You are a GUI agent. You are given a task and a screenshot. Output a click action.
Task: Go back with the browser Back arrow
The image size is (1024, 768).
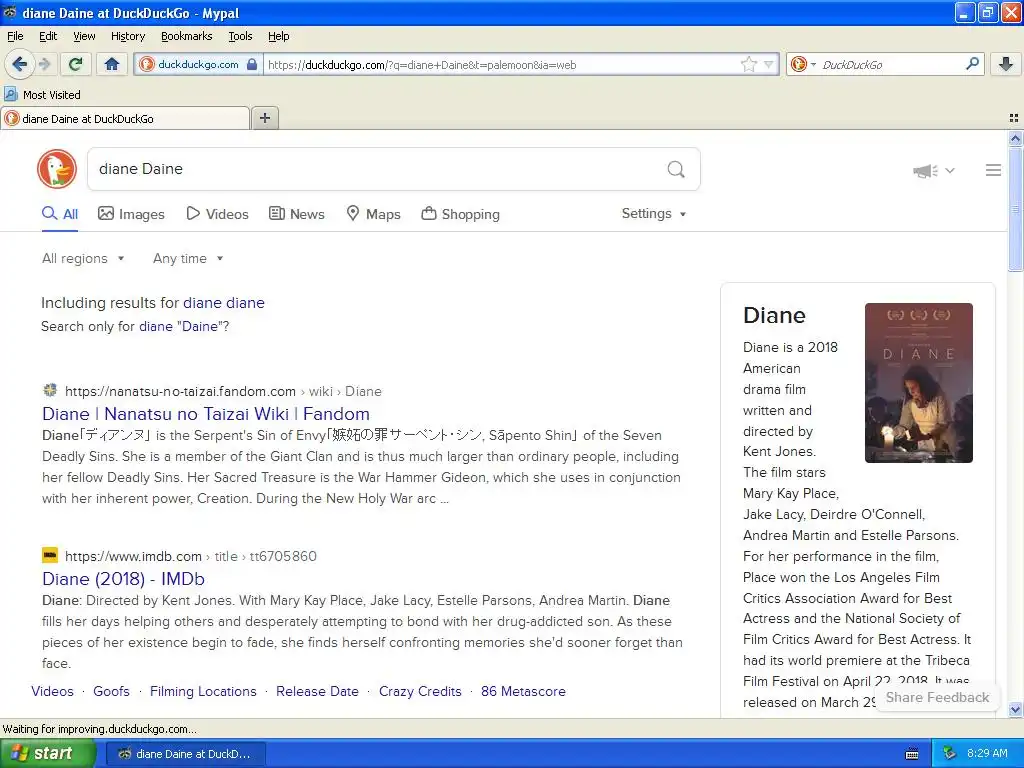pos(20,64)
